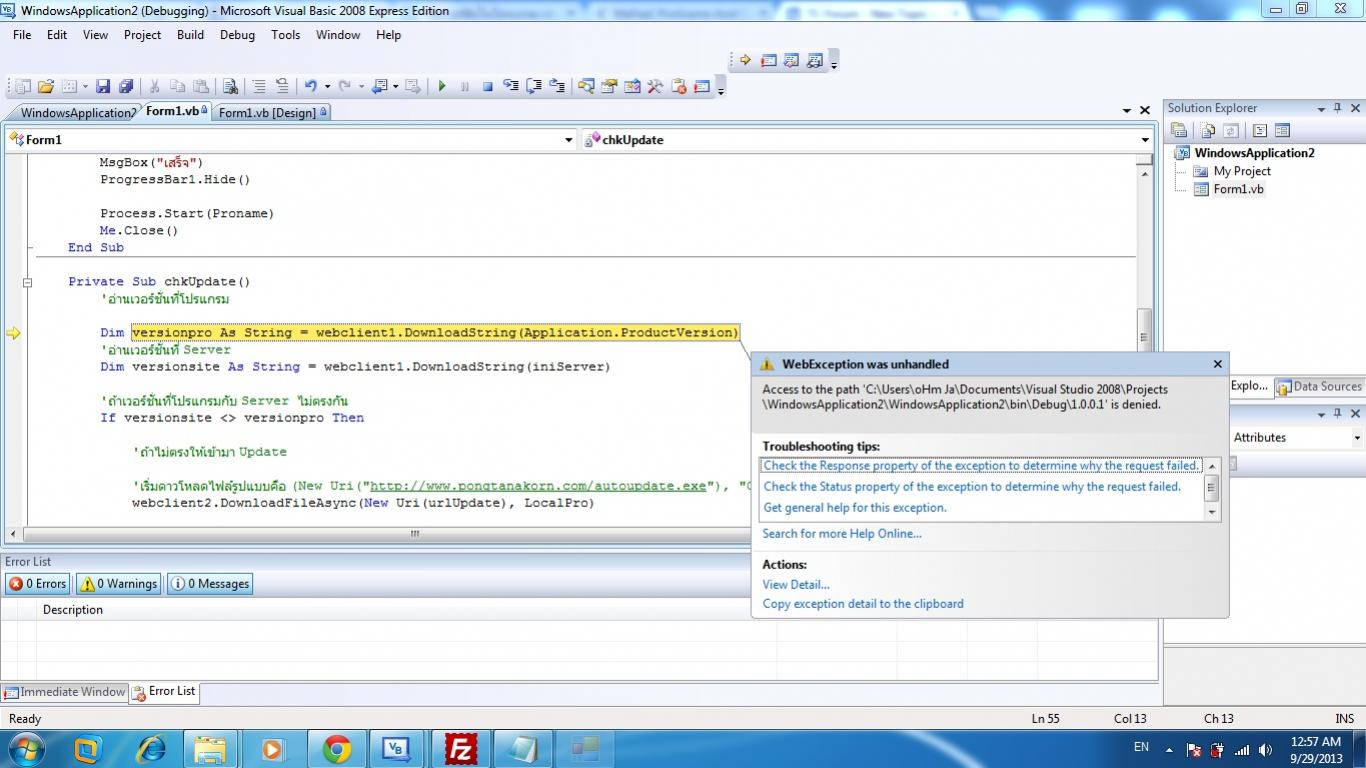Select WindowsApplication2 project node
1366x768 pixels.
click(x=1254, y=153)
